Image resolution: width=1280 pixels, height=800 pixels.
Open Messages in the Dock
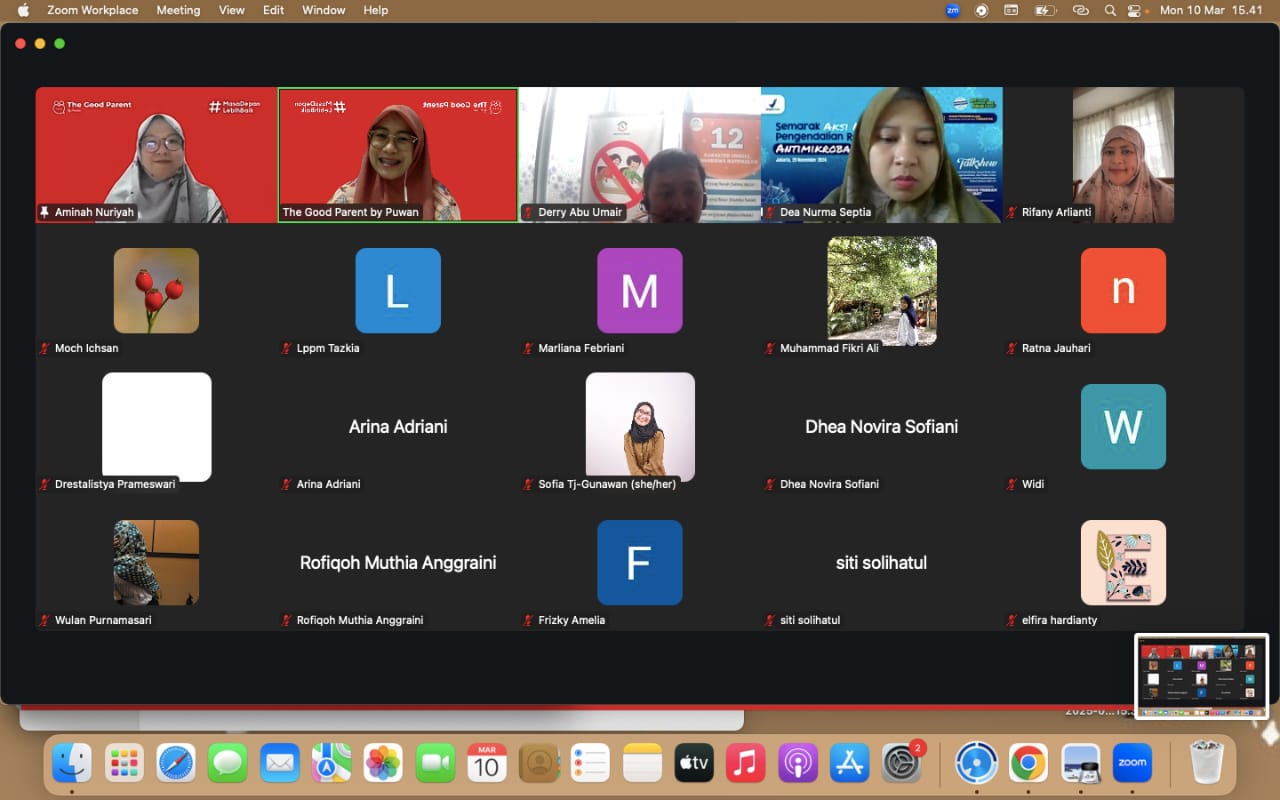pyautogui.click(x=228, y=763)
